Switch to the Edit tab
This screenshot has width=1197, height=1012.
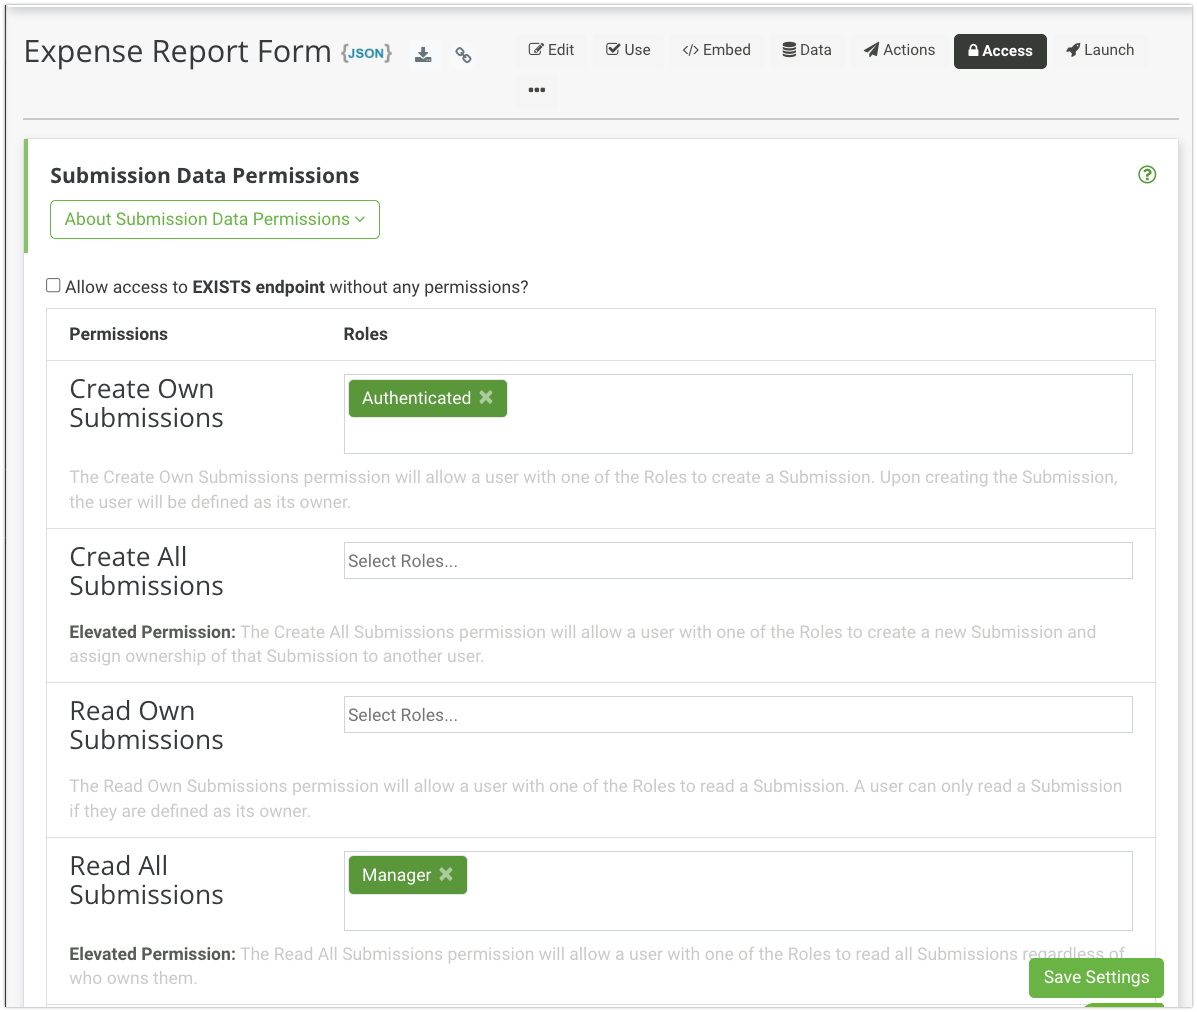coord(551,50)
